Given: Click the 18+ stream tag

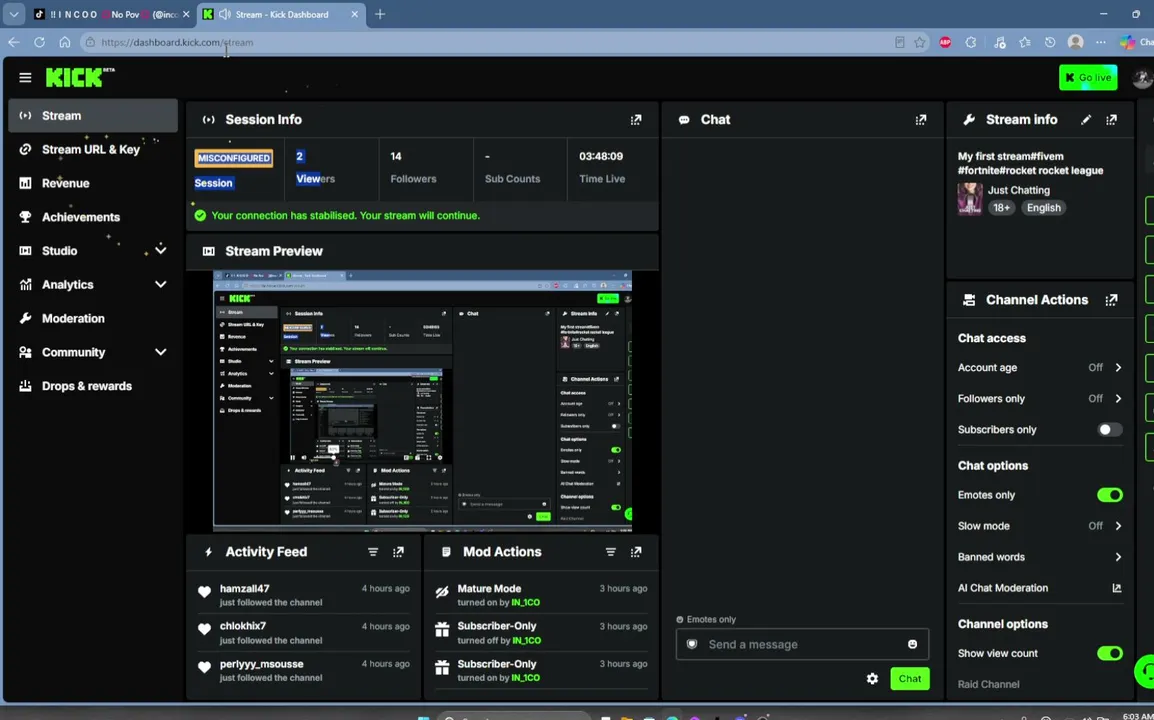Looking at the screenshot, I should (1002, 208).
